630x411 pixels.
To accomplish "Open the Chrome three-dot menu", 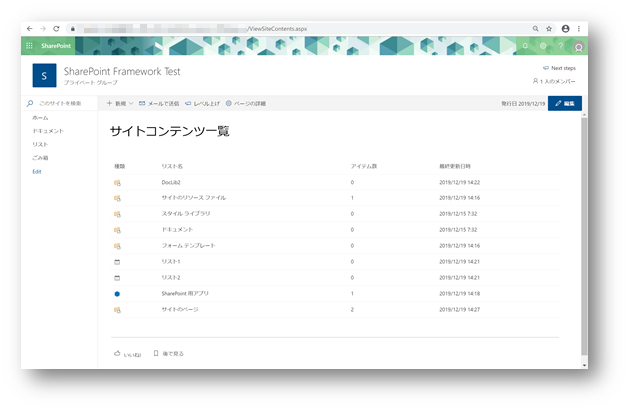I will pyautogui.click(x=579, y=29).
